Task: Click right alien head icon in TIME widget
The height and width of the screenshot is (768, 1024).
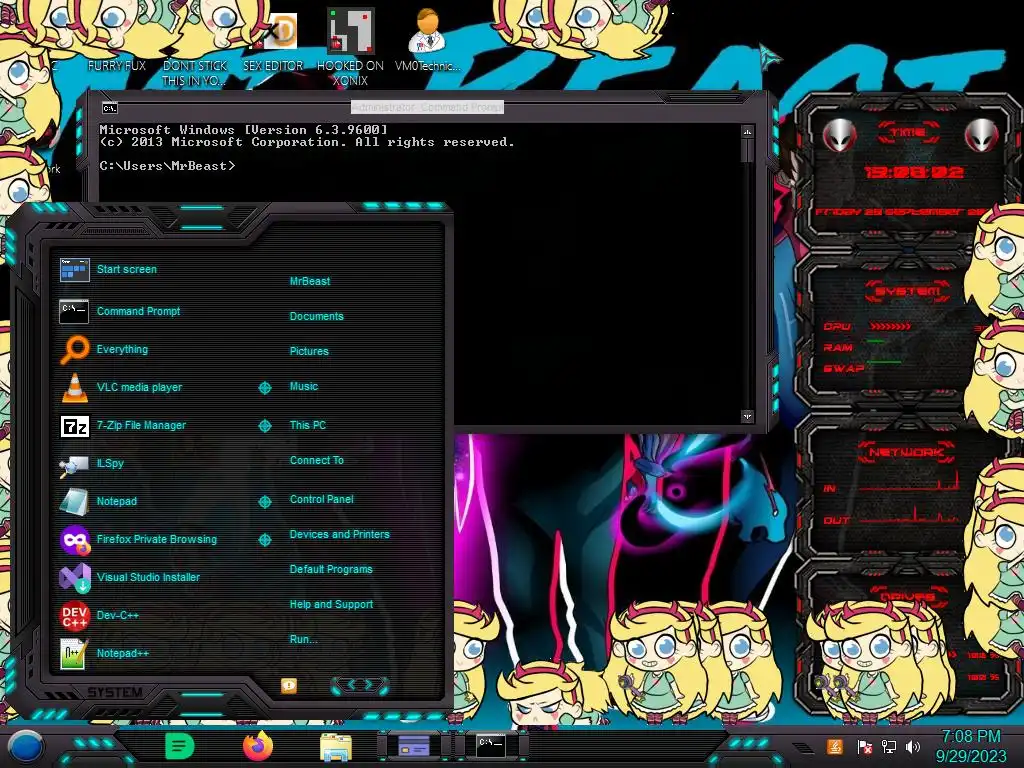Action: [x=982, y=136]
